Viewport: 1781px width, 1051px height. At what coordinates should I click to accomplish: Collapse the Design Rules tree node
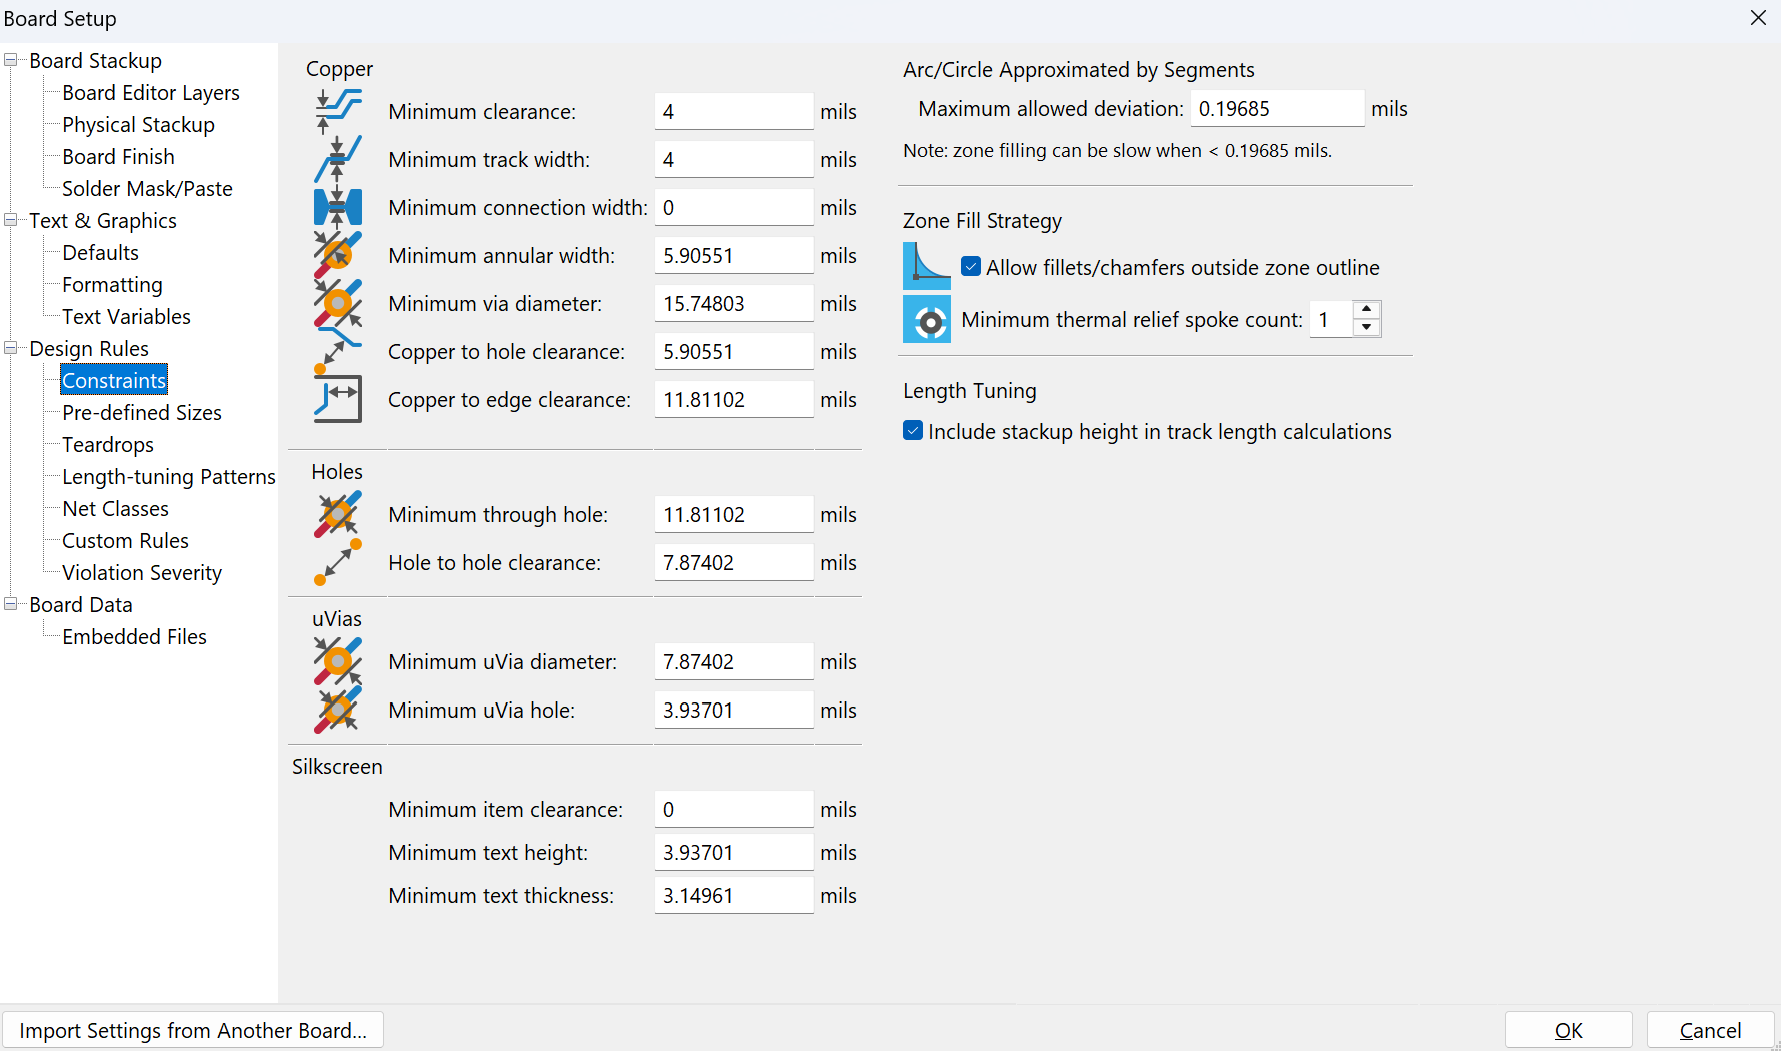tap(11, 349)
